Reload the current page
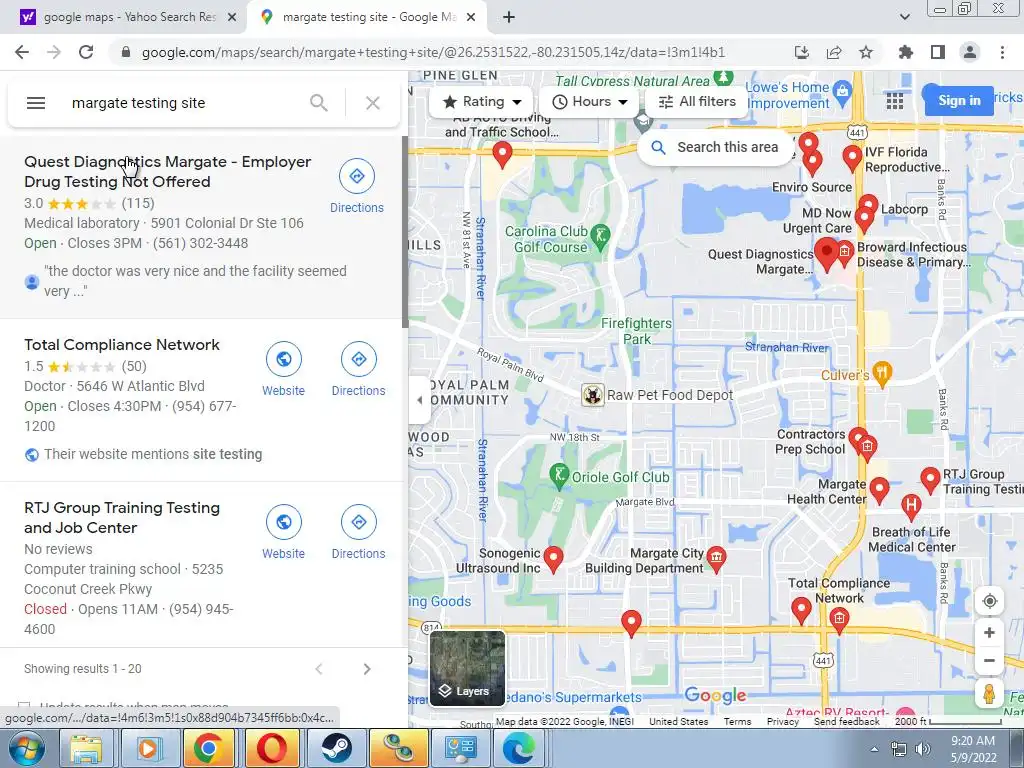This screenshot has width=1024, height=768. click(86, 52)
